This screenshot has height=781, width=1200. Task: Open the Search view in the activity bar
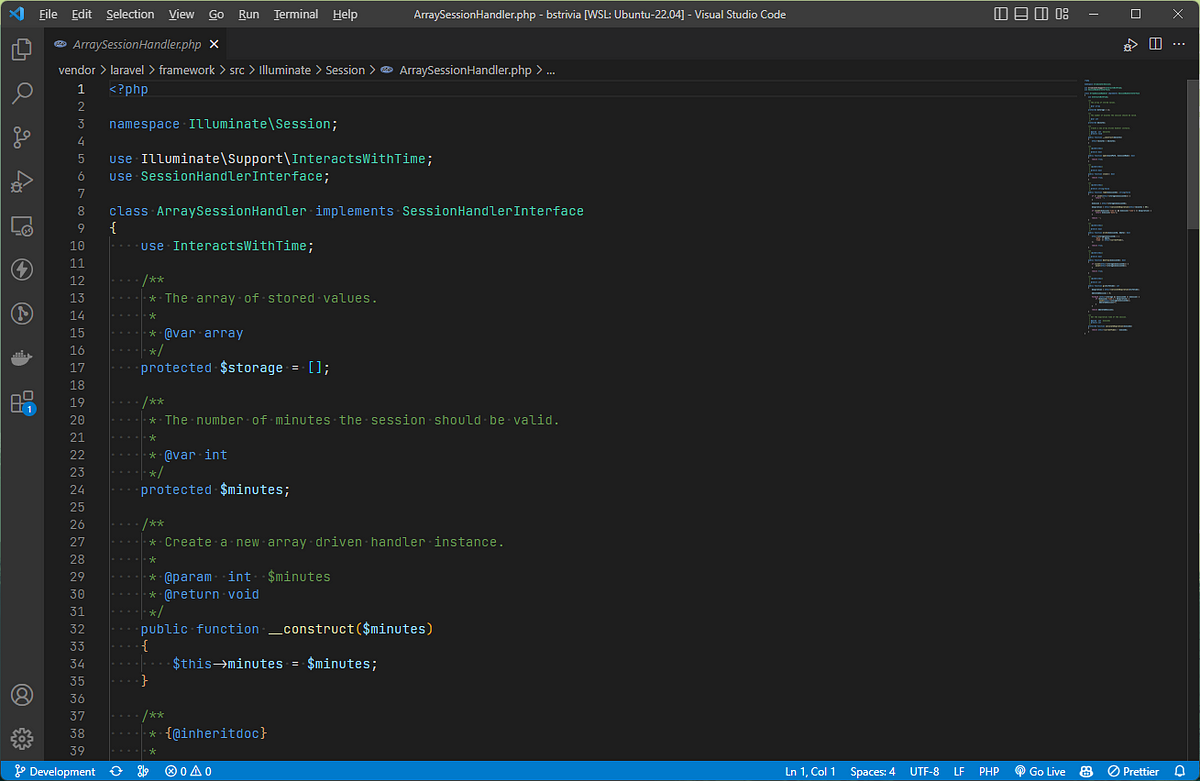(x=22, y=93)
